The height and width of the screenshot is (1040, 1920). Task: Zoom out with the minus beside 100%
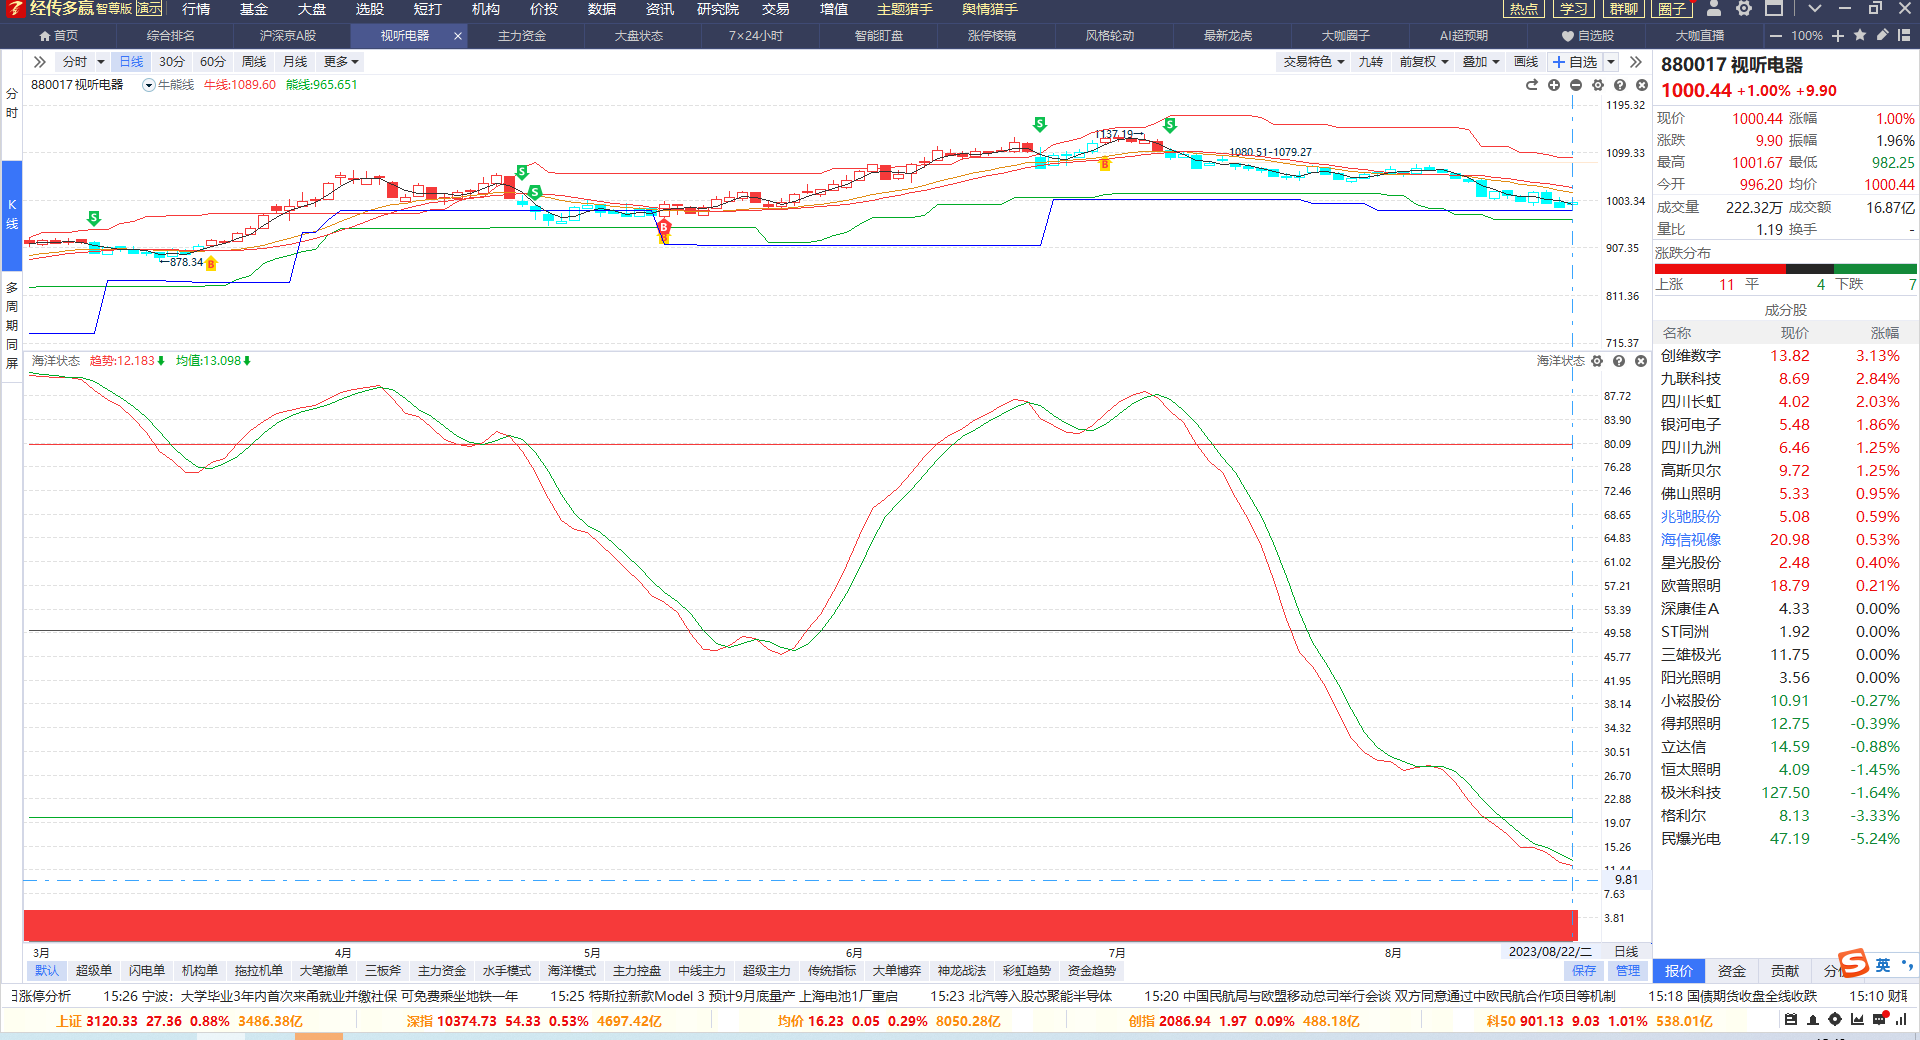tap(1776, 36)
